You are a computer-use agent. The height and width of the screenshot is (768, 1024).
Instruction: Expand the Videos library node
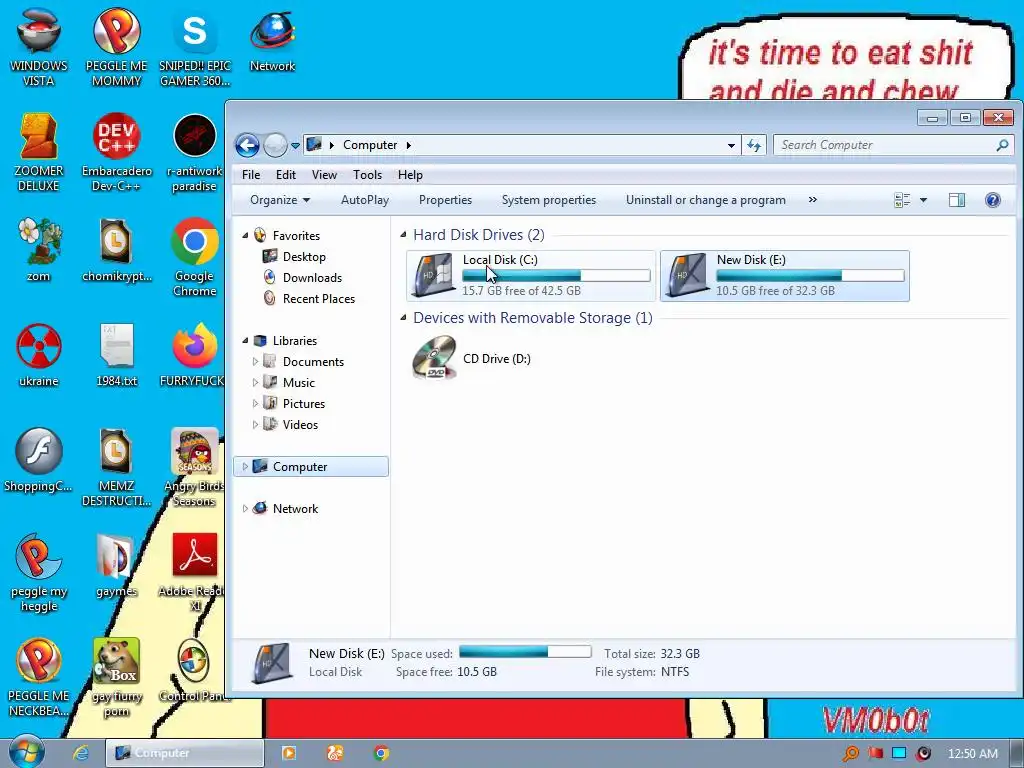click(x=255, y=424)
